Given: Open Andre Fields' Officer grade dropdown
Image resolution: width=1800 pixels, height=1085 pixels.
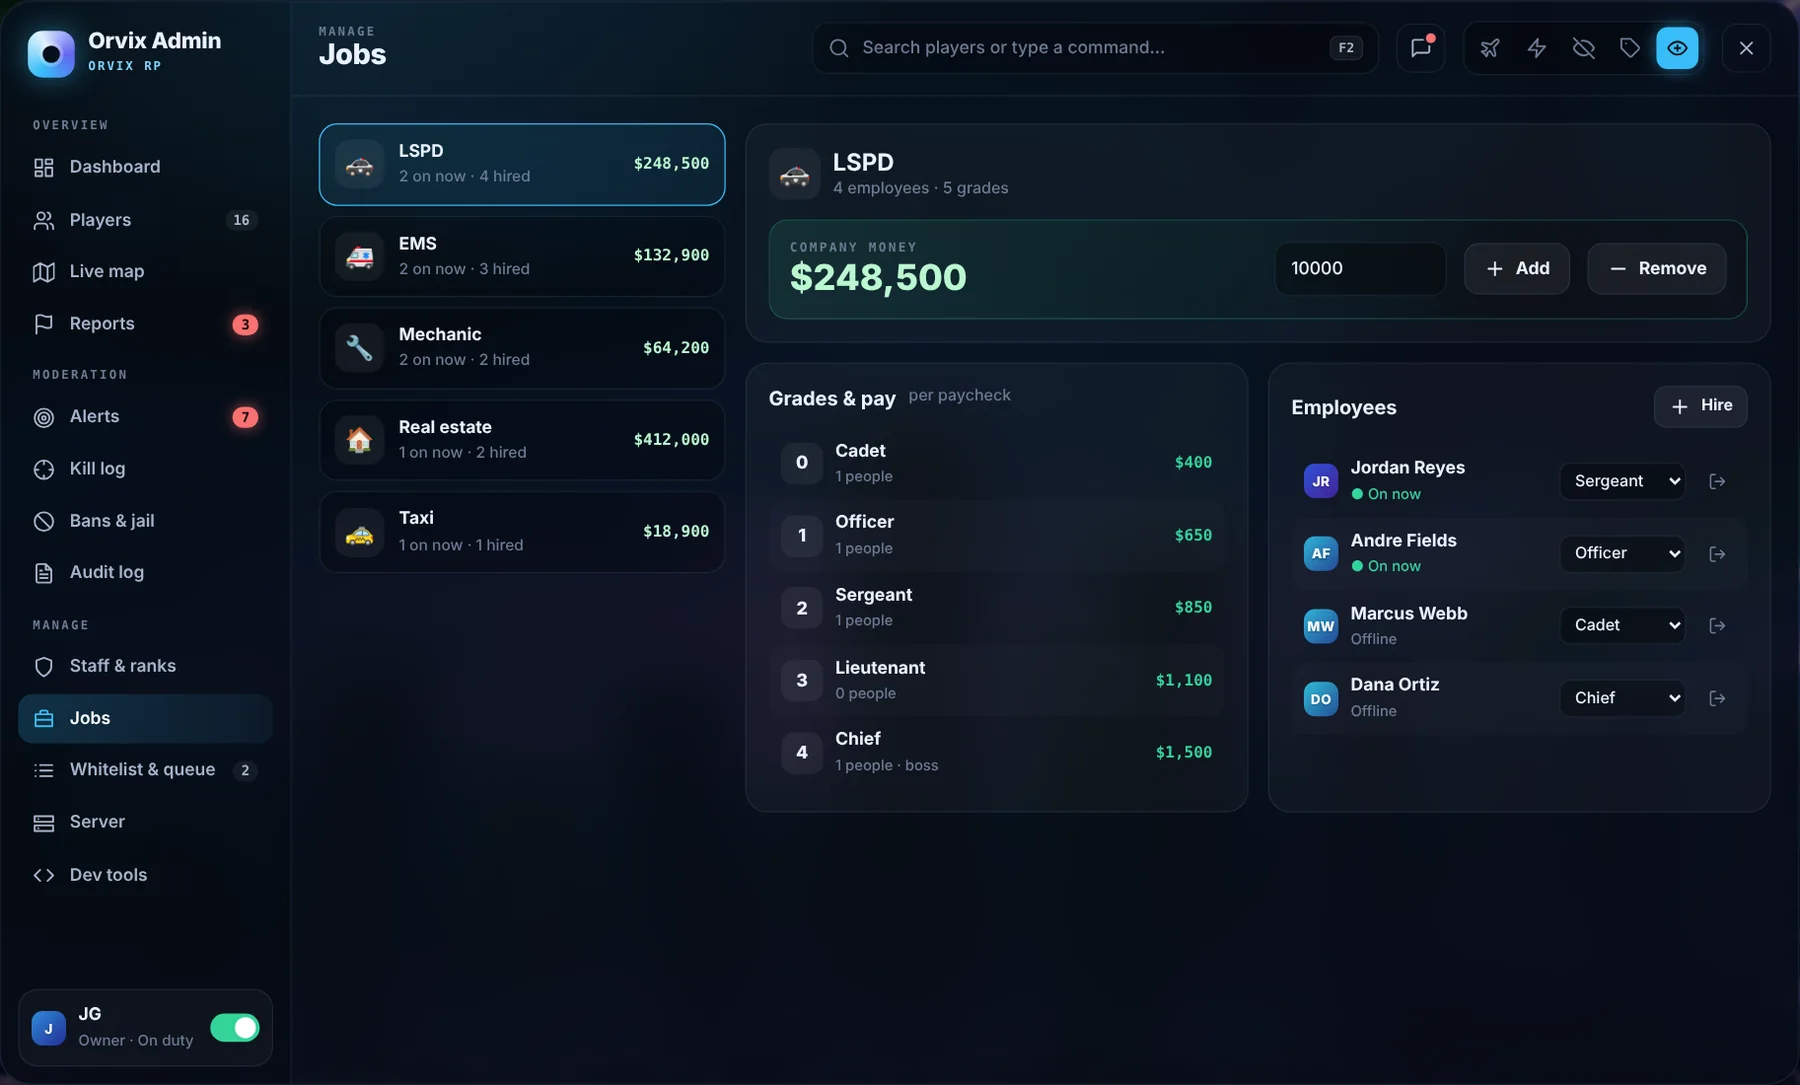Looking at the screenshot, I should [1622, 553].
